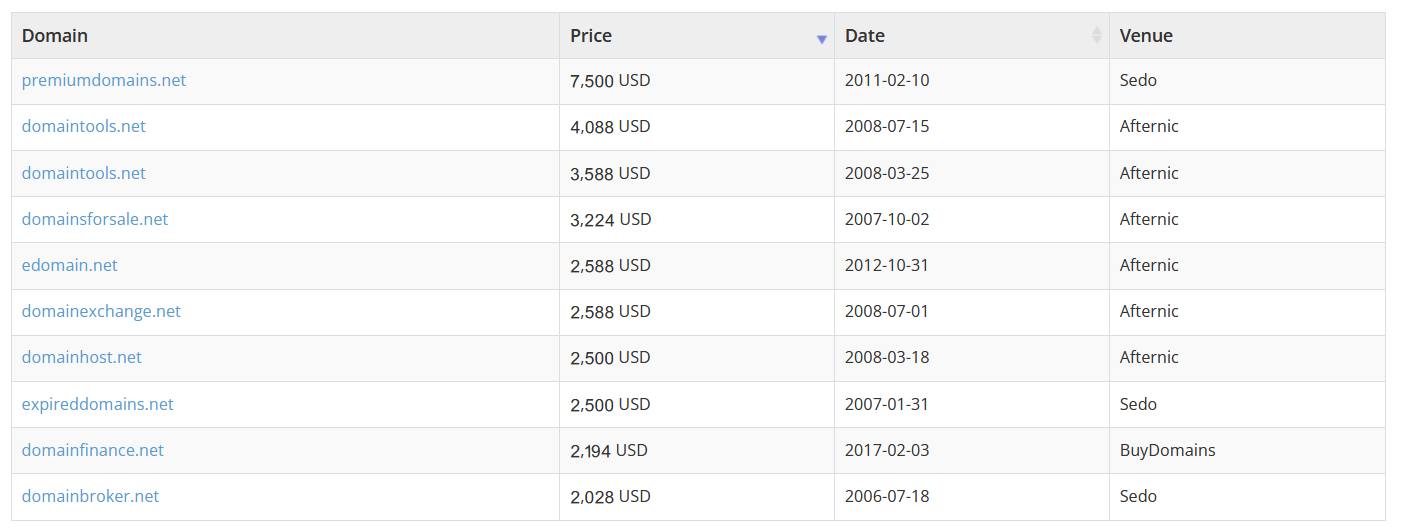The image size is (1402, 531).
Task: Select the 7,500 USD price cell
Action: (x=697, y=81)
